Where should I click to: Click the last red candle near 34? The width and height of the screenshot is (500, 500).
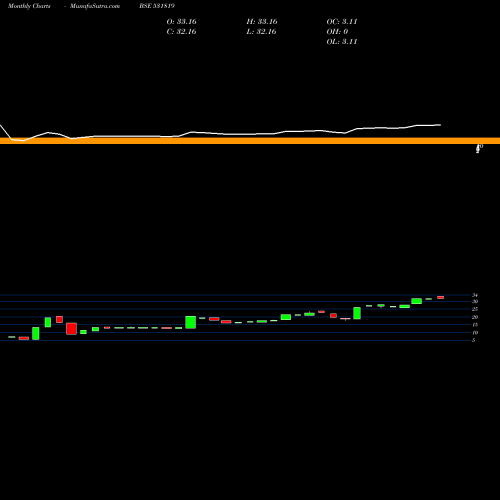point(441,297)
